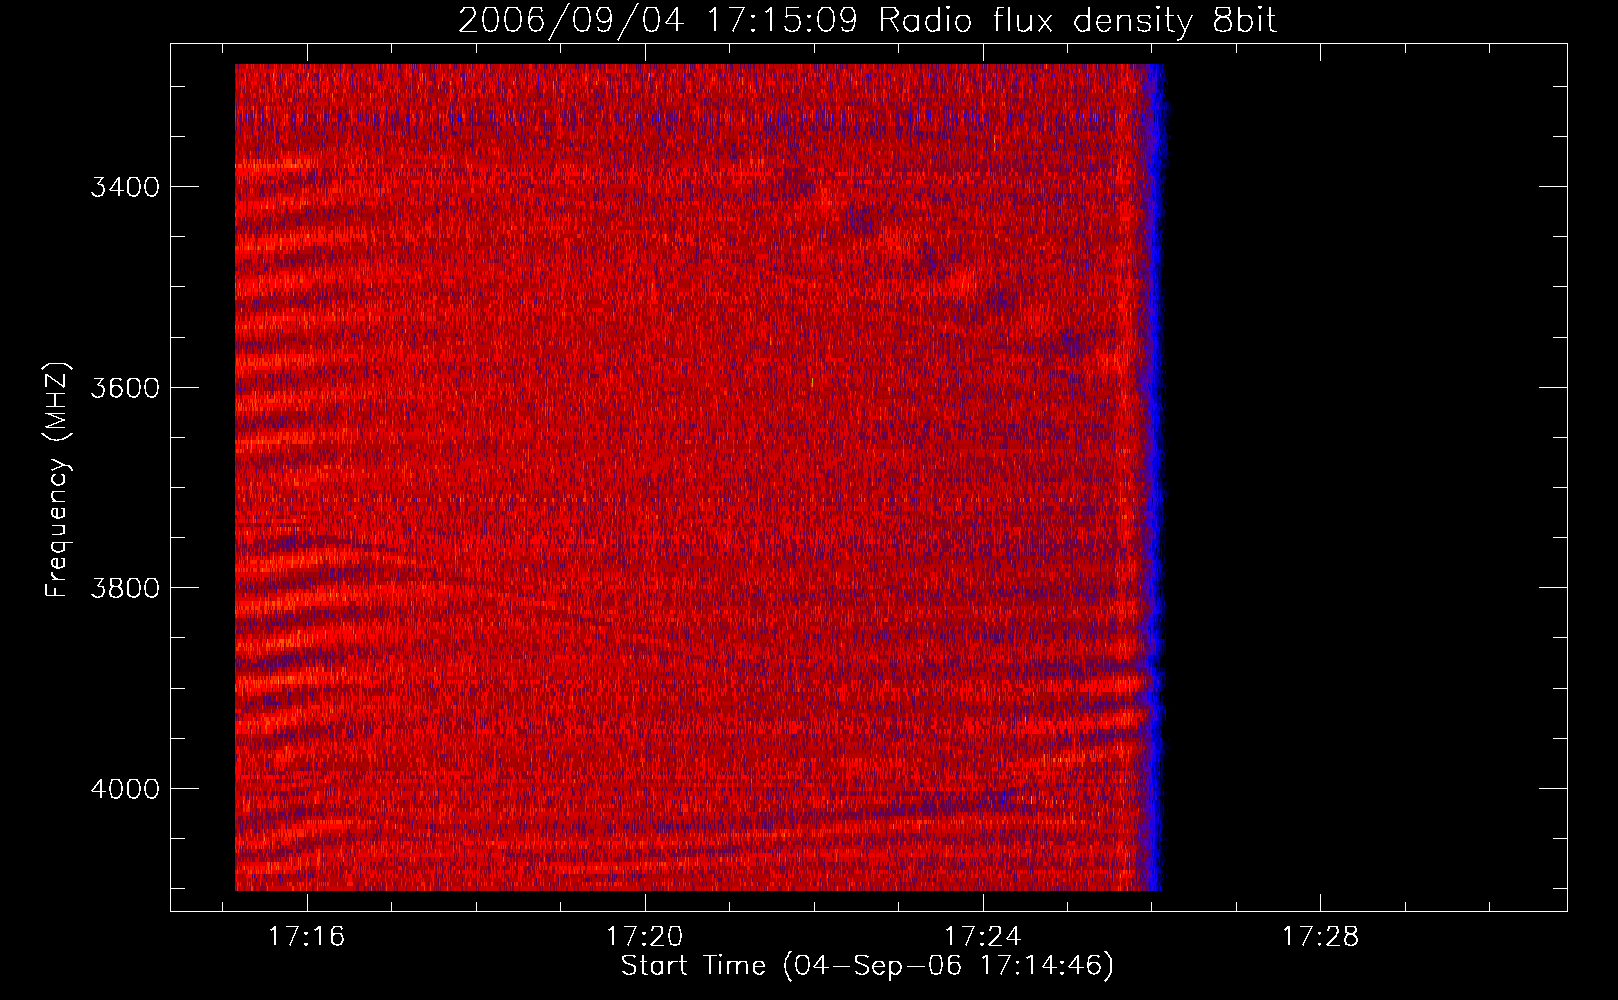Image resolution: width=1618 pixels, height=1000 pixels.
Task: Click the "Start Time (04-Sep-06 17:14:46)" axis label
Action: click(x=867, y=966)
